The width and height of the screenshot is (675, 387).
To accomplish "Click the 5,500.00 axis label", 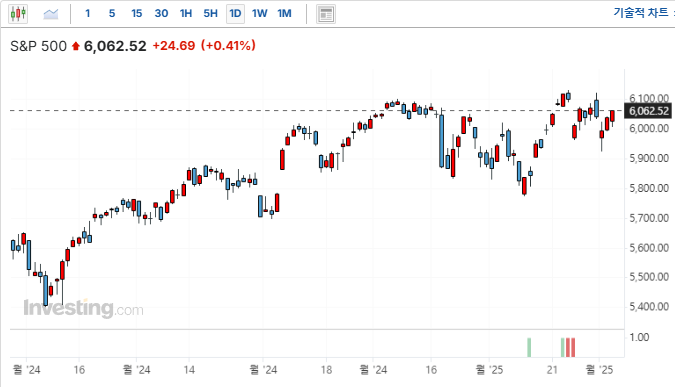I will (x=649, y=277).
